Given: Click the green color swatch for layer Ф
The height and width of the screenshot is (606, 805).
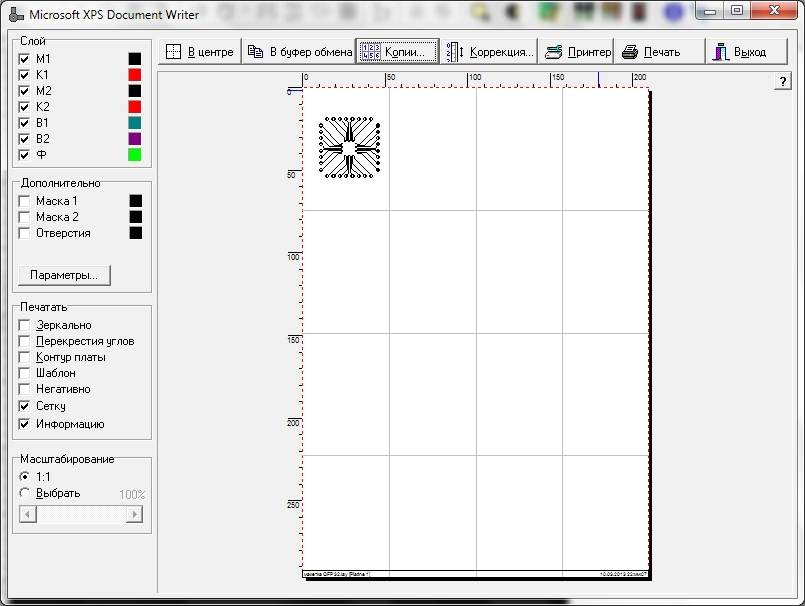Looking at the screenshot, I should [134, 155].
